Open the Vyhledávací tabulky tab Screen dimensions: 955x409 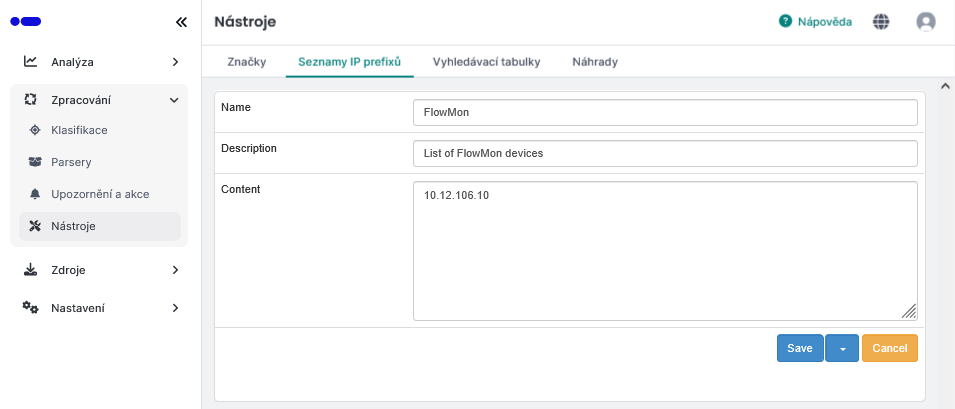click(x=487, y=62)
